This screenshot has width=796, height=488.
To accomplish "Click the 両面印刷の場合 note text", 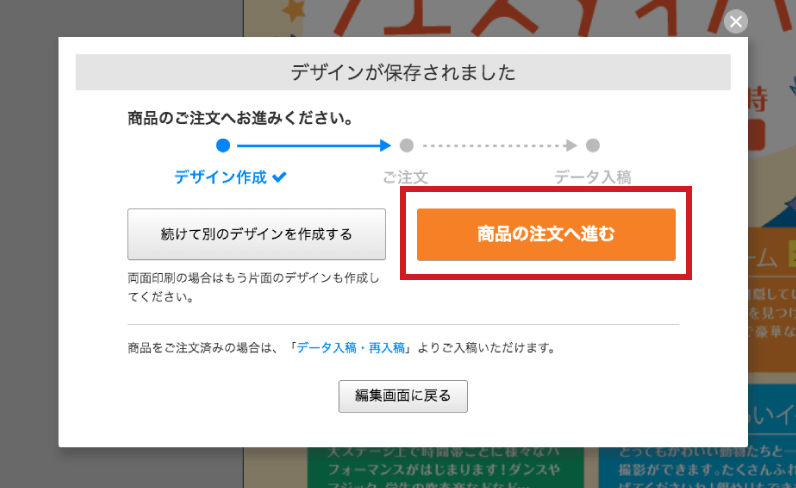I will (253, 287).
